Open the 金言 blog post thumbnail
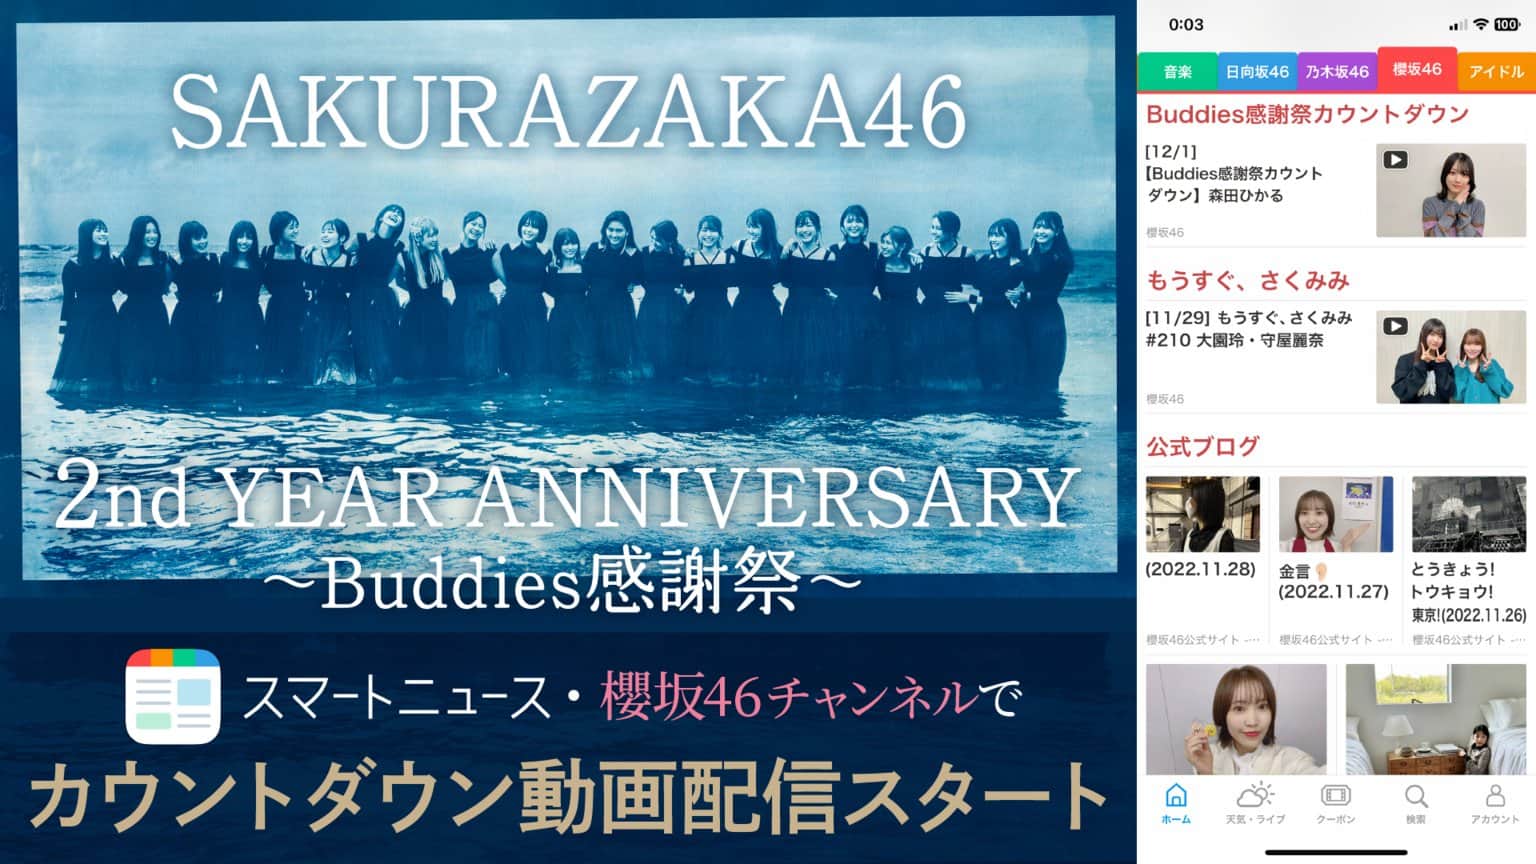 pos(1335,514)
